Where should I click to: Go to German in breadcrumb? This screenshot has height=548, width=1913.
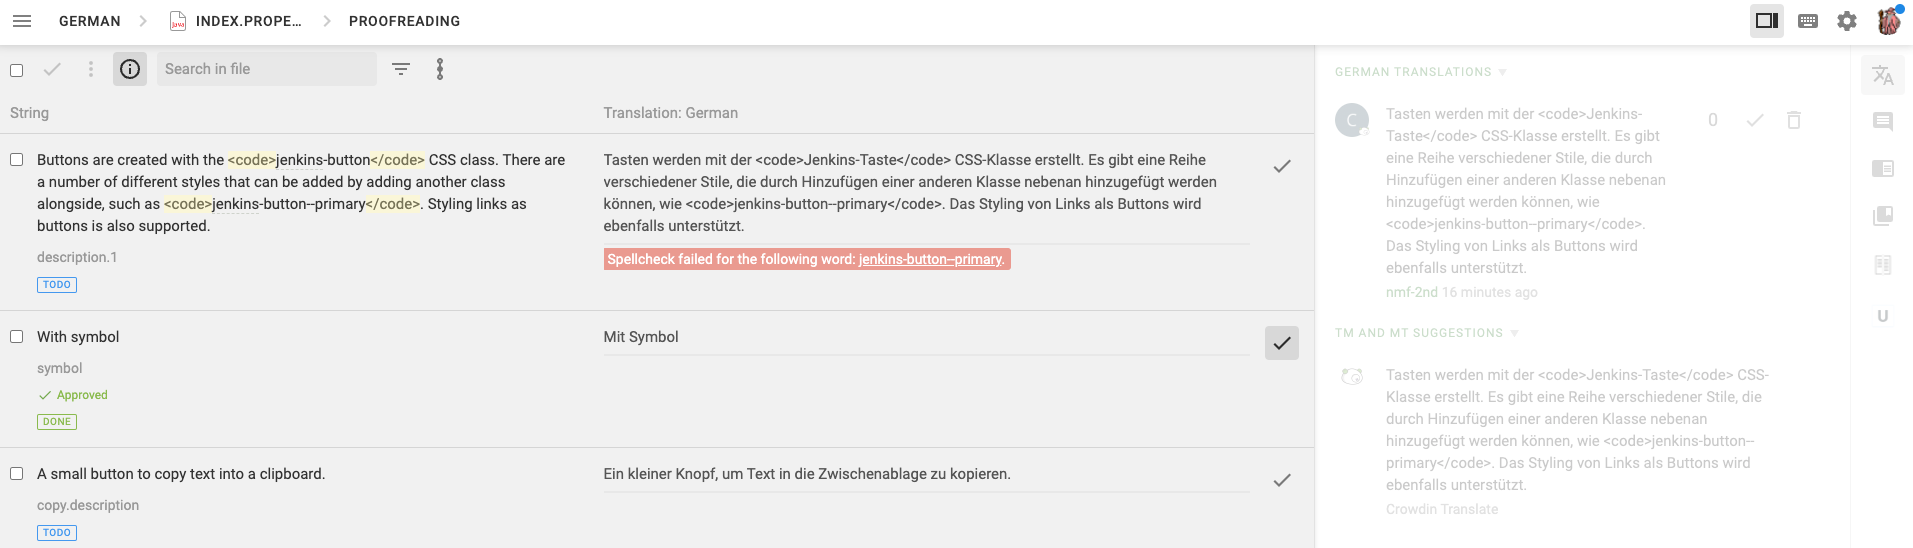pyautogui.click(x=90, y=21)
